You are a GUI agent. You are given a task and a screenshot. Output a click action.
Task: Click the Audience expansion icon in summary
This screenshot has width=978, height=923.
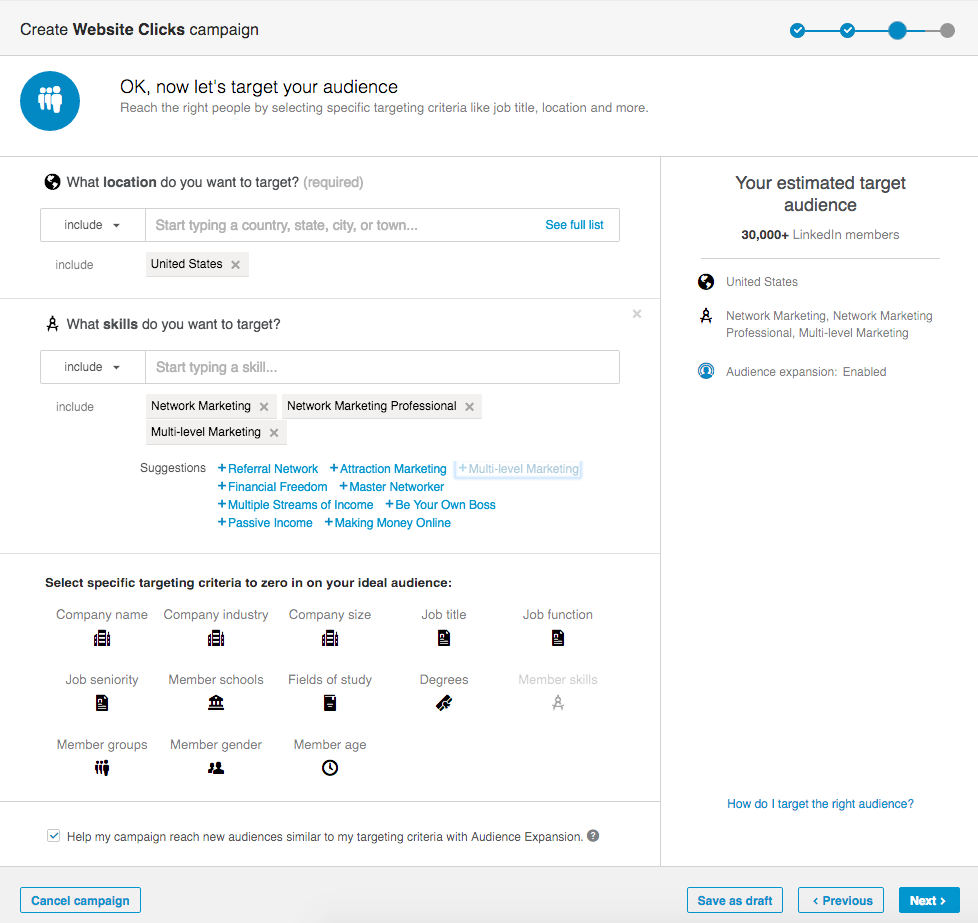(706, 371)
